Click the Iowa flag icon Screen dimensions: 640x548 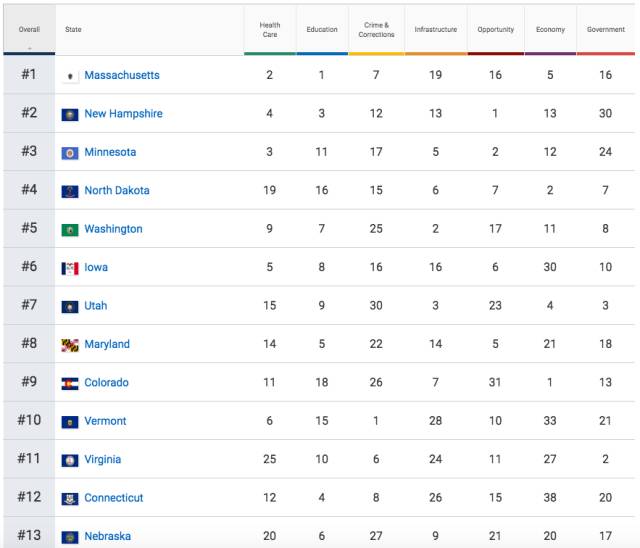[70, 268]
